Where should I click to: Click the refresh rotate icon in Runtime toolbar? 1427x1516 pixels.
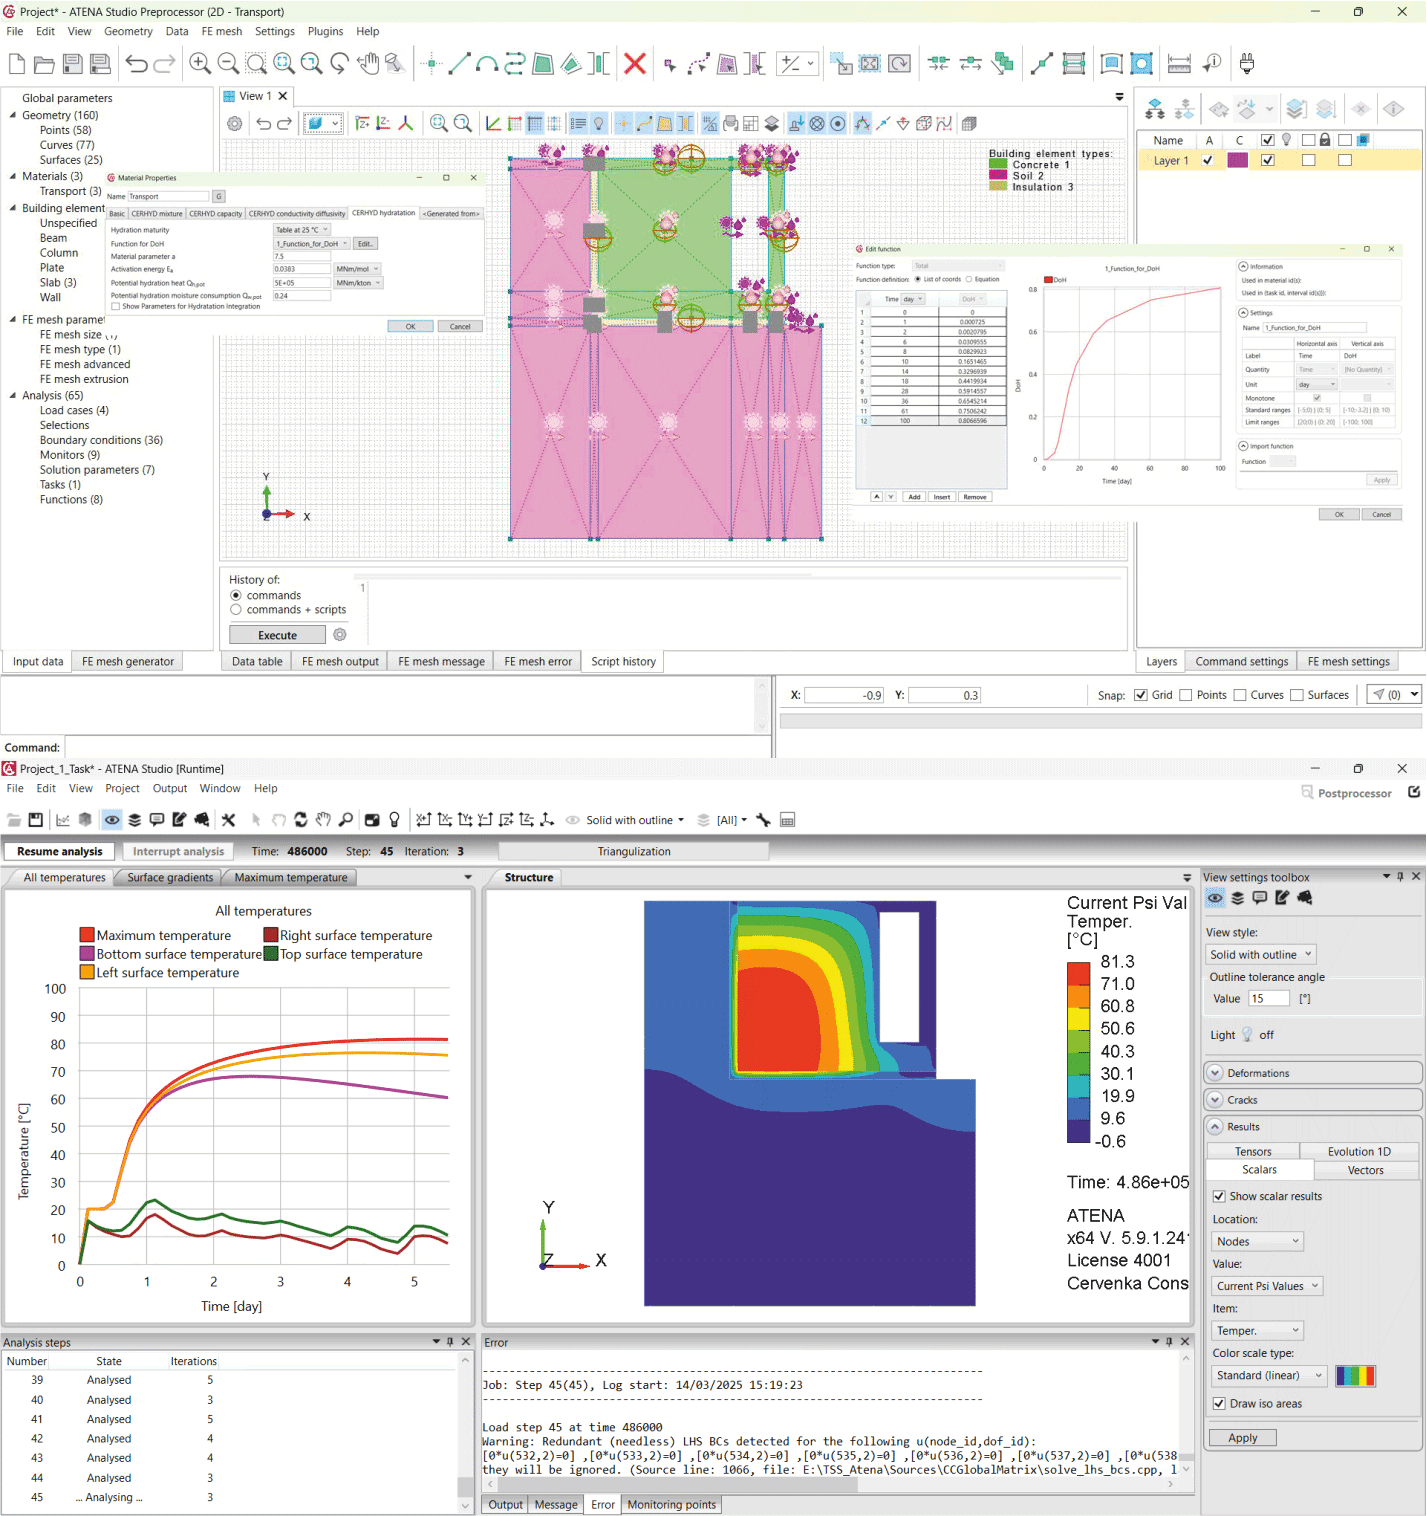pos(301,820)
